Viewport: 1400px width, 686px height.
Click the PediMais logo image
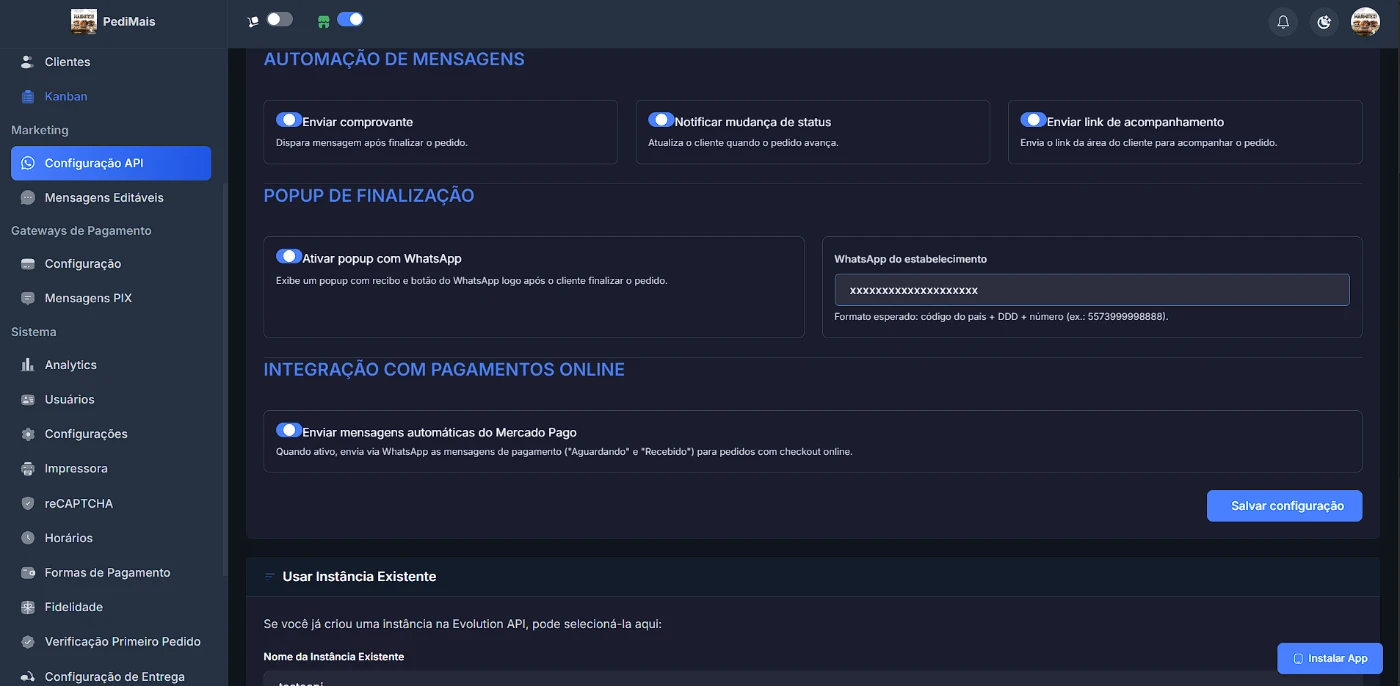(x=84, y=21)
